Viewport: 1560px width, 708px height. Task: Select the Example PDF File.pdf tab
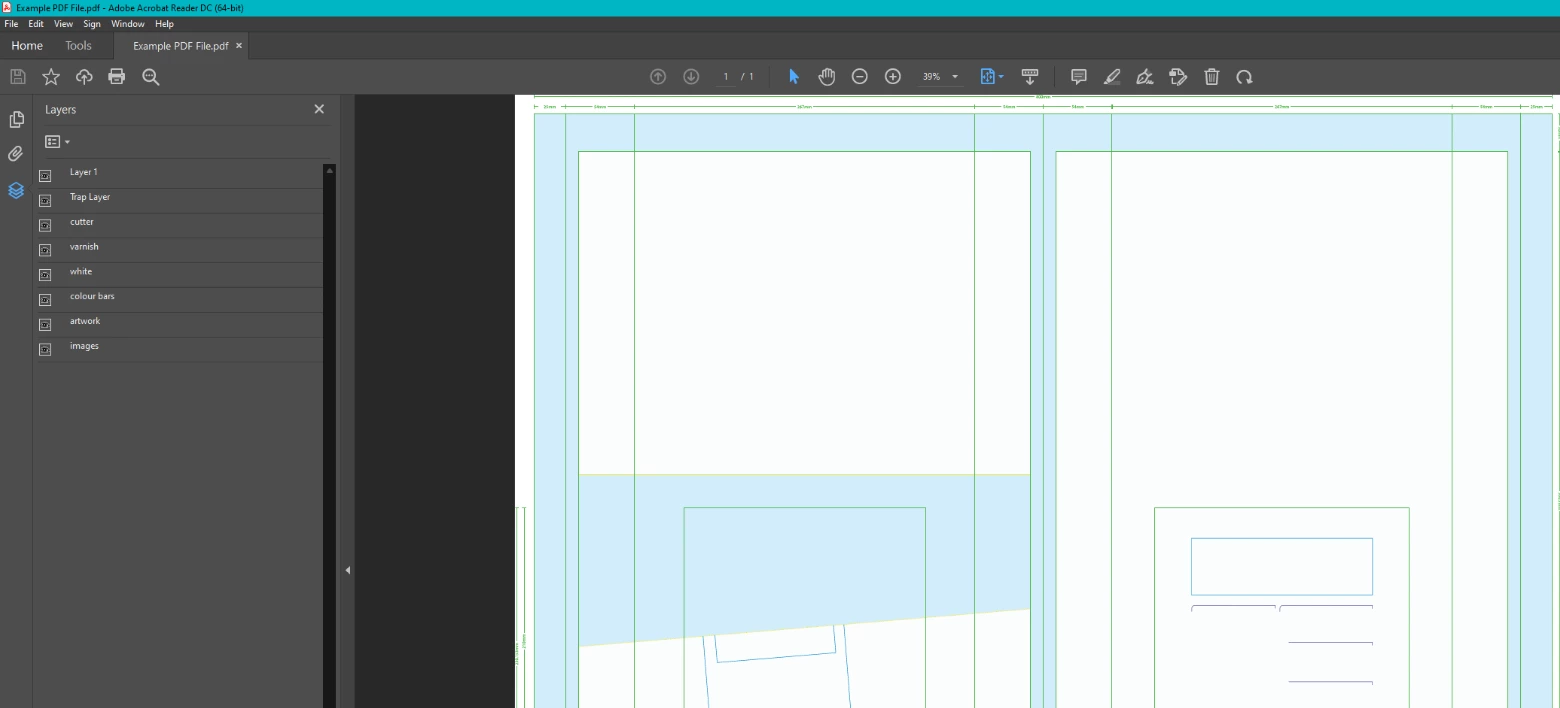click(180, 46)
